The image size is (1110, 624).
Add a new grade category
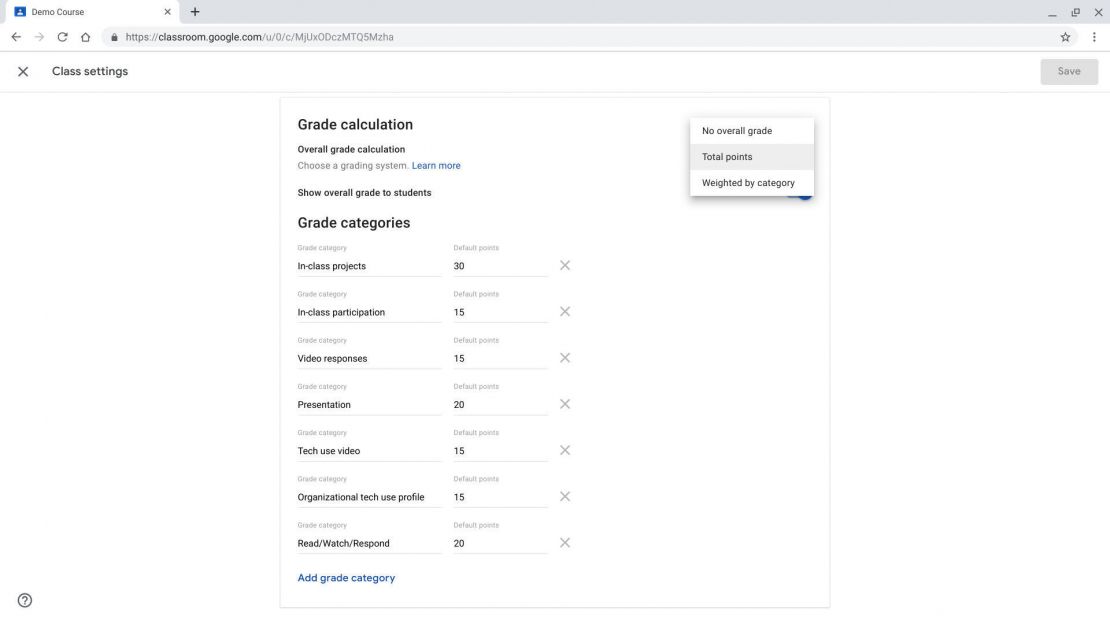[346, 577]
